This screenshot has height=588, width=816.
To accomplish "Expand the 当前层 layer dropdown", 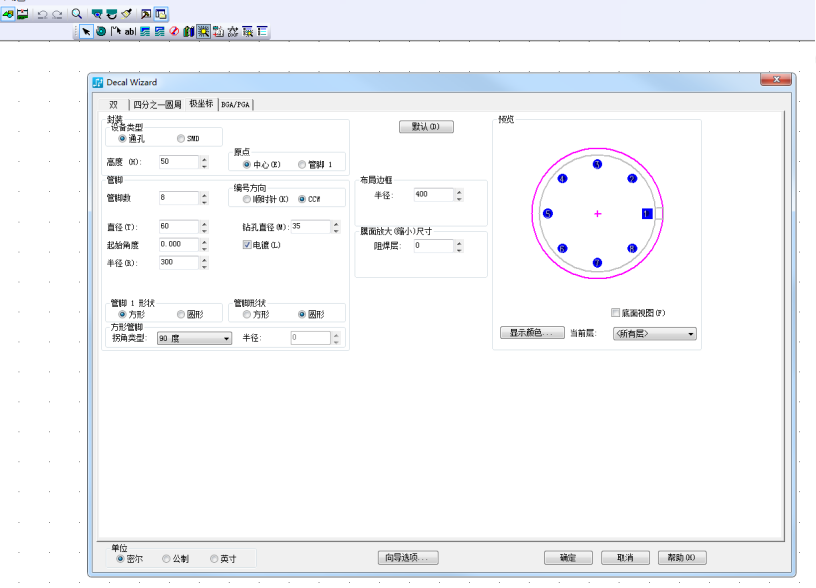I will [x=655, y=334].
